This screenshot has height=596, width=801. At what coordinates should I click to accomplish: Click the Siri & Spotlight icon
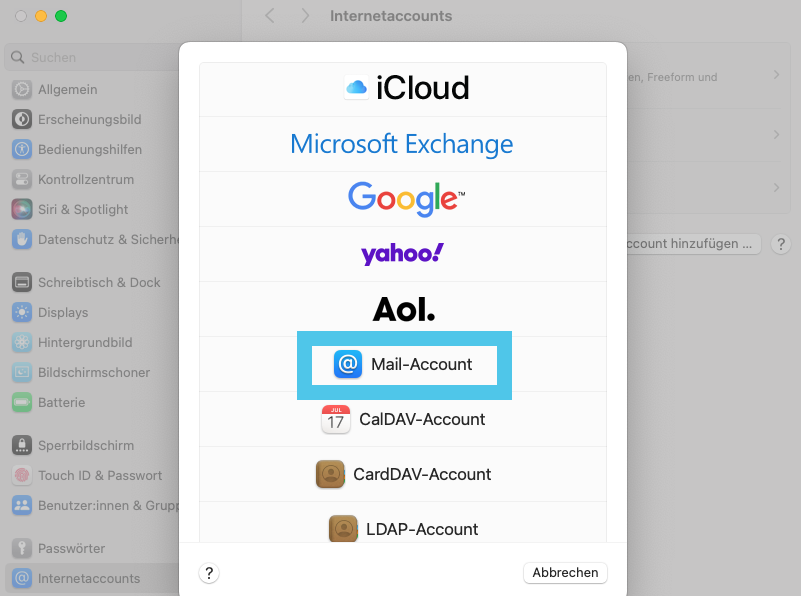[x=22, y=209]
